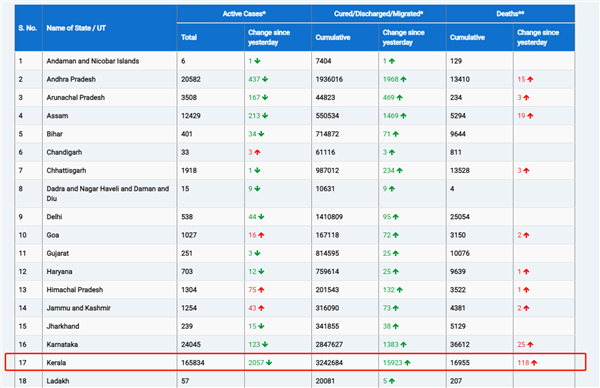Click red up arrow in Chhattisgarh deaths change
The width and height of the screenshot is (600, 388).
pos(527,171)
